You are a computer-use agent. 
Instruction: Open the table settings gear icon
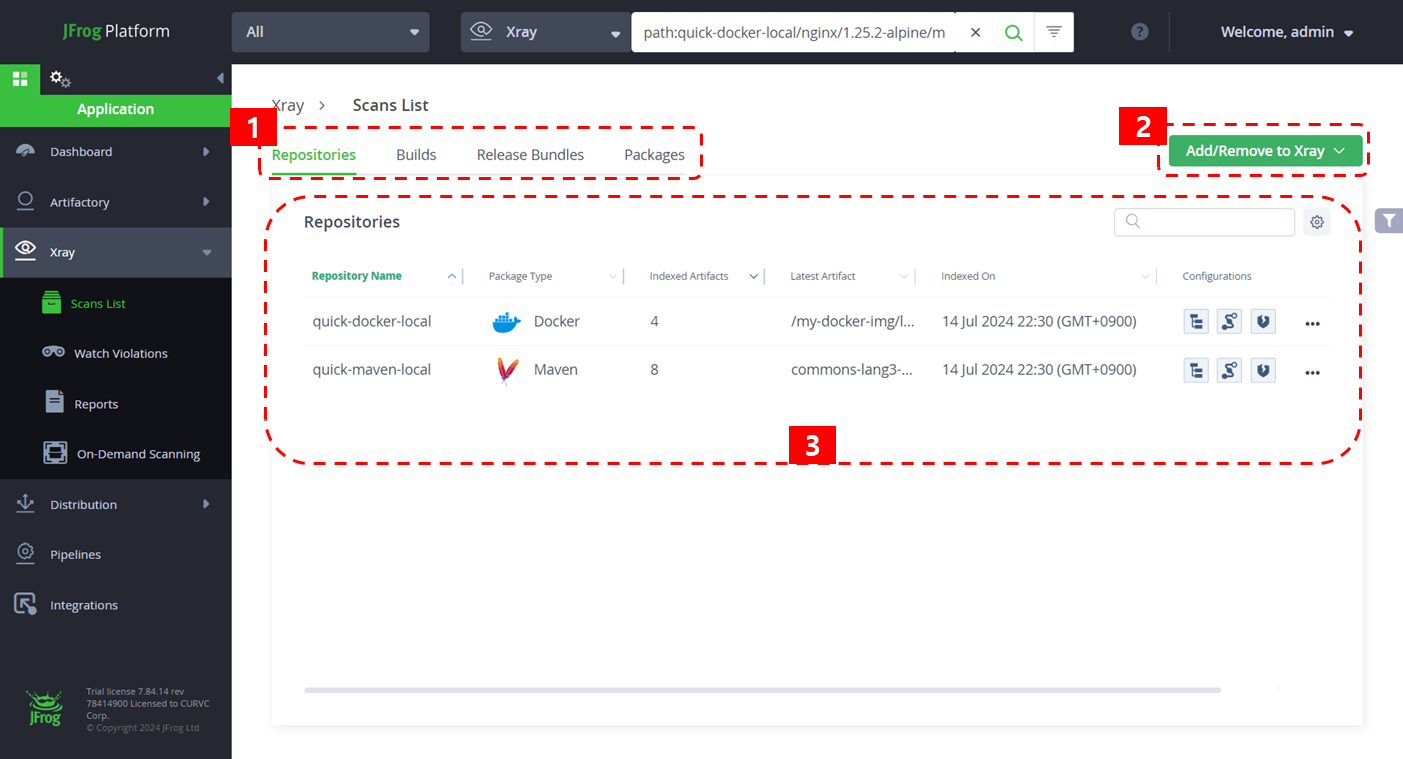1317,222
